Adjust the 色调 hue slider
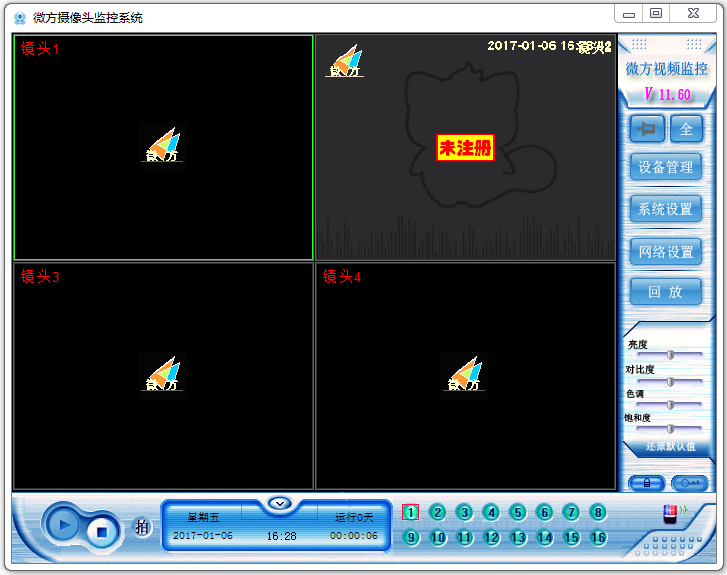 pyautogui.click(x=670, y=405)
